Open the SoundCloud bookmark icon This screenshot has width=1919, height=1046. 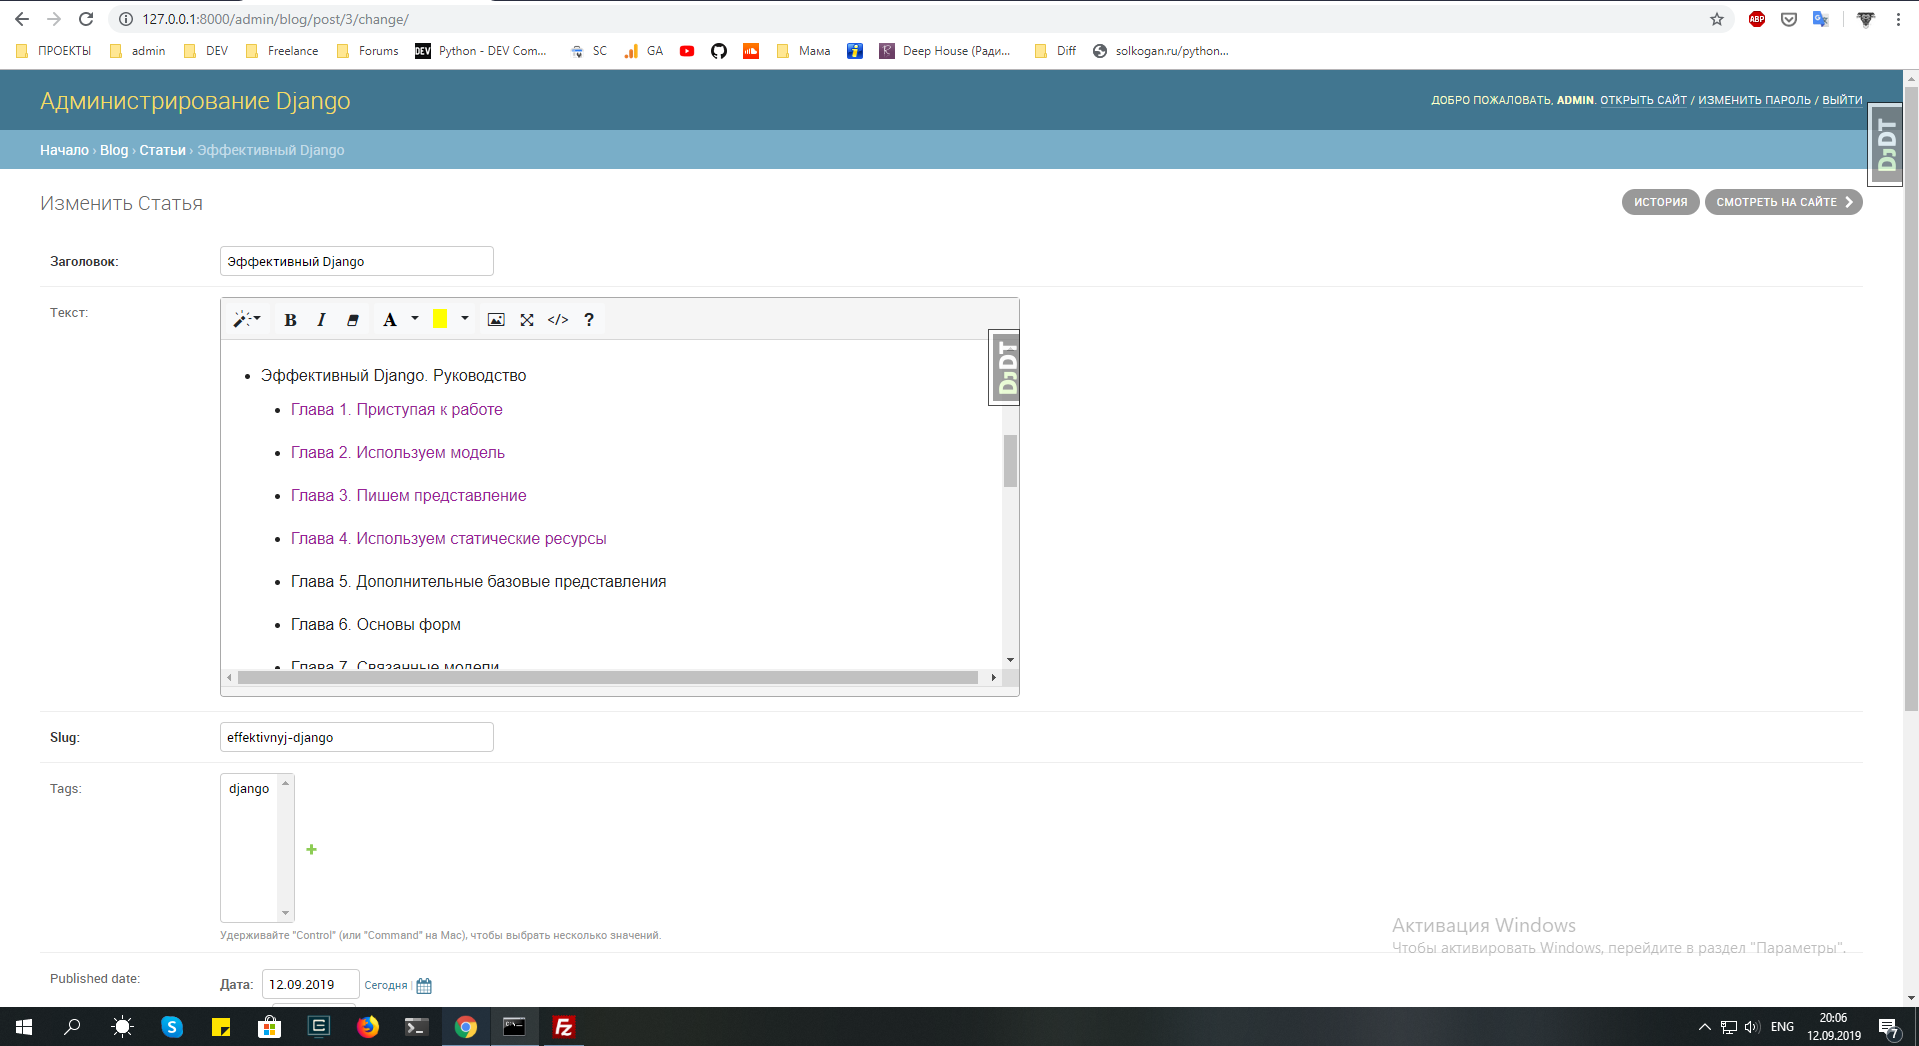pyautogui.click(x=751, y=51)
